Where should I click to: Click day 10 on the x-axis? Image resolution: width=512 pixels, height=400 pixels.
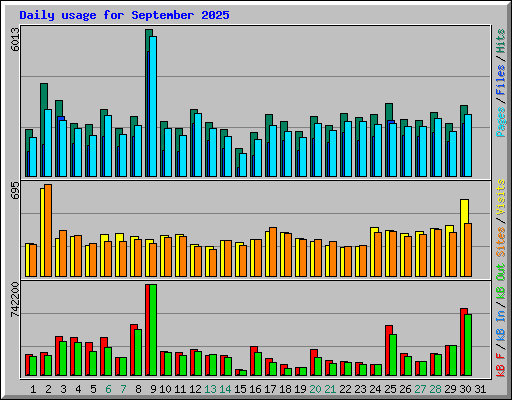tap(165, 389)
